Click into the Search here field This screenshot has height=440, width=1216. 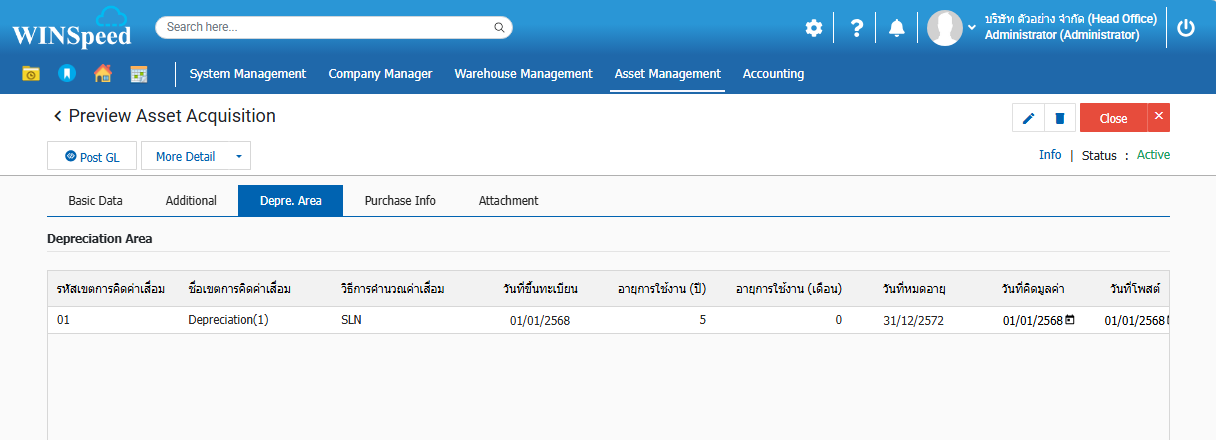(x=325, y=27)
